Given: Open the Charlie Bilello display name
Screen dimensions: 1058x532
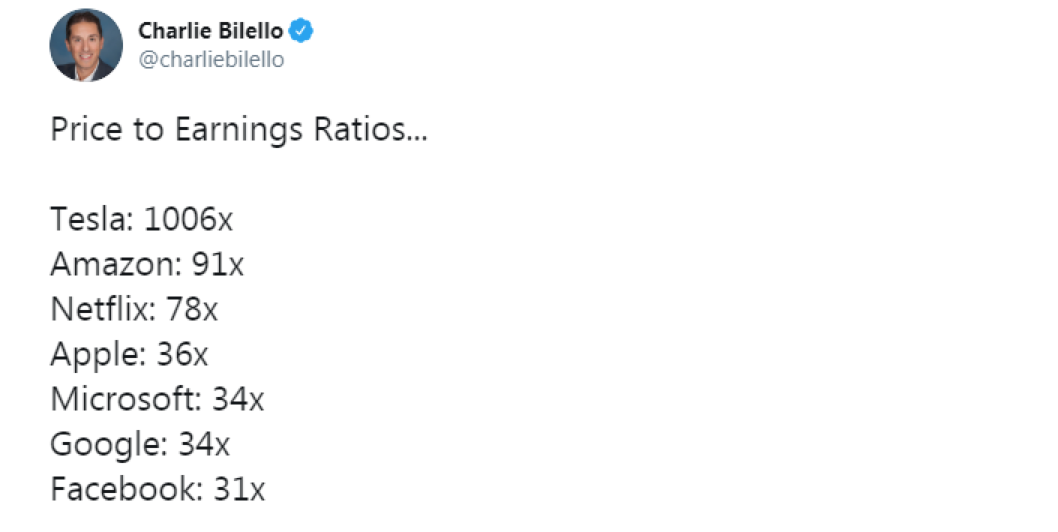Looking at the screenshot, I should (211, 31).
